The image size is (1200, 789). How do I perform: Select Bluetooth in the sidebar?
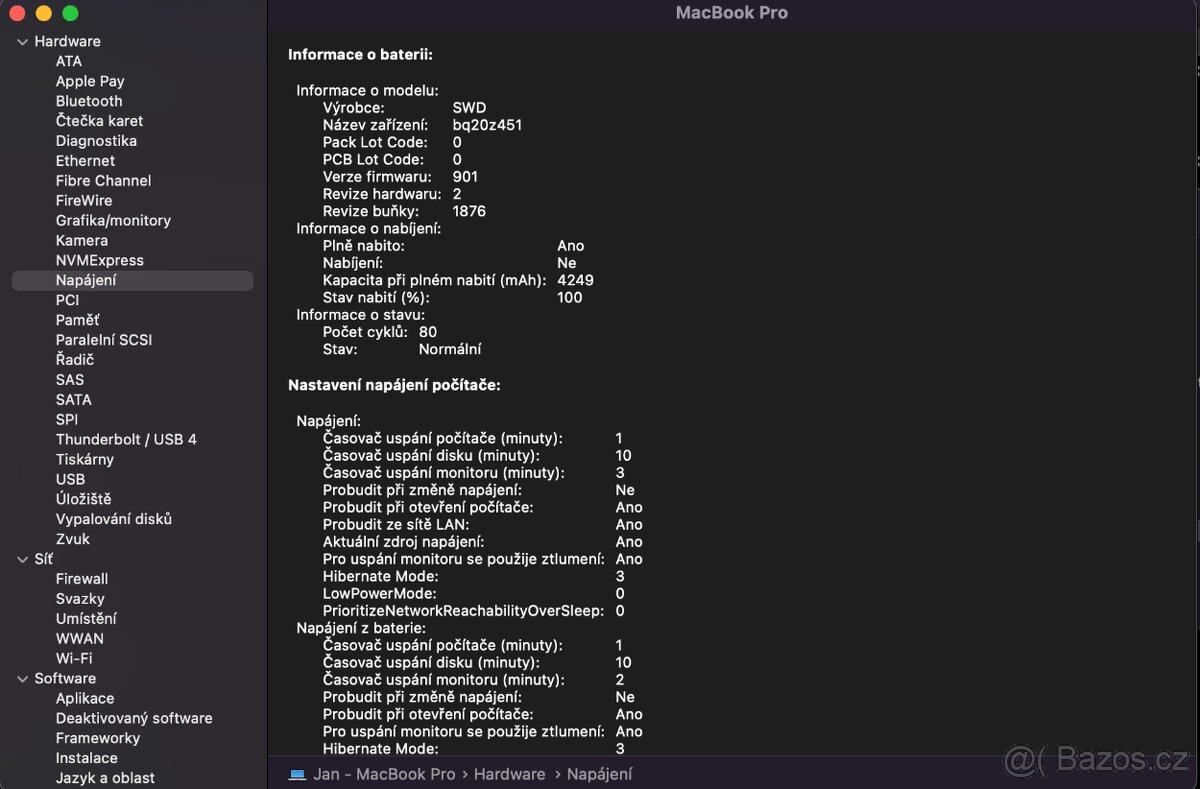(89, 101)
